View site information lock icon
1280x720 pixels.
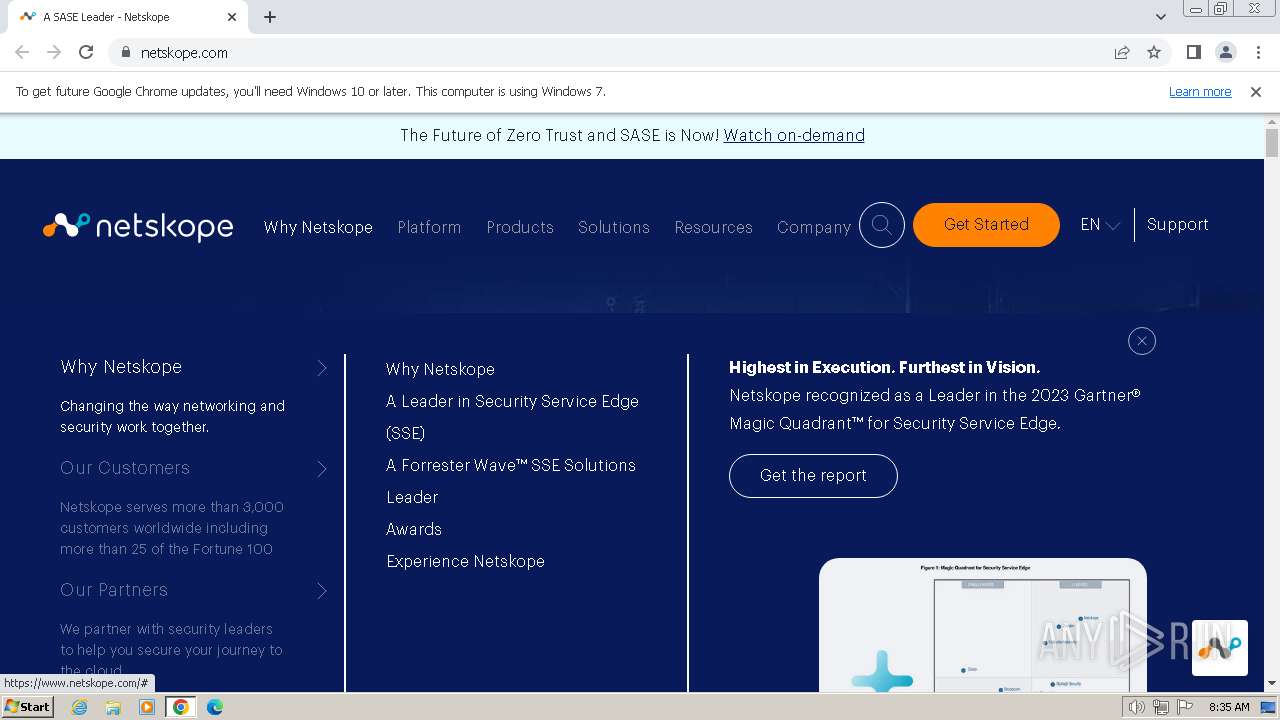point(125,52)
